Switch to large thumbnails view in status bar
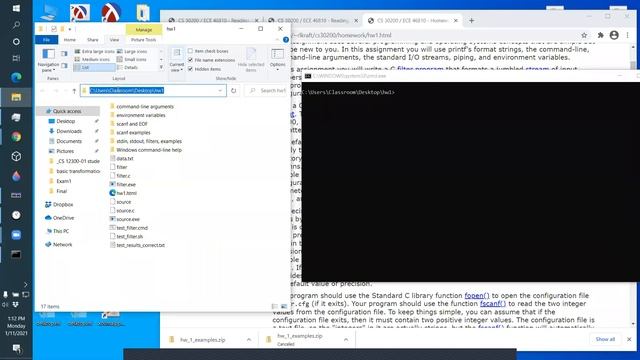 point(284,306)
